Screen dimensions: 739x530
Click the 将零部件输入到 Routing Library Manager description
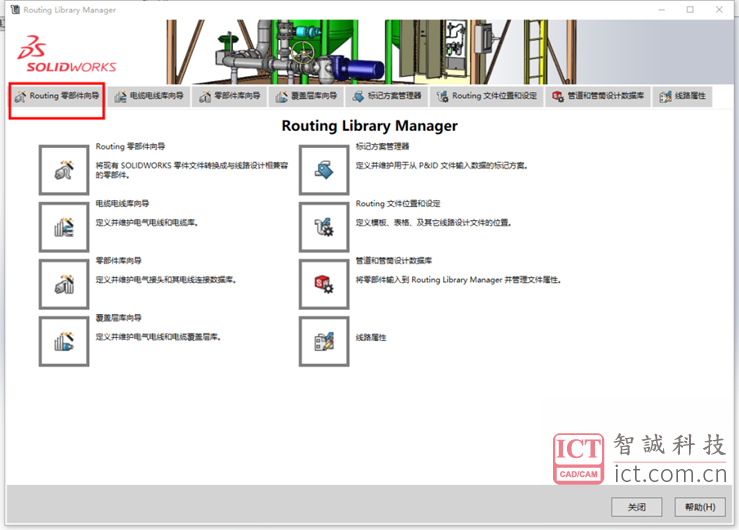[458, 280]
